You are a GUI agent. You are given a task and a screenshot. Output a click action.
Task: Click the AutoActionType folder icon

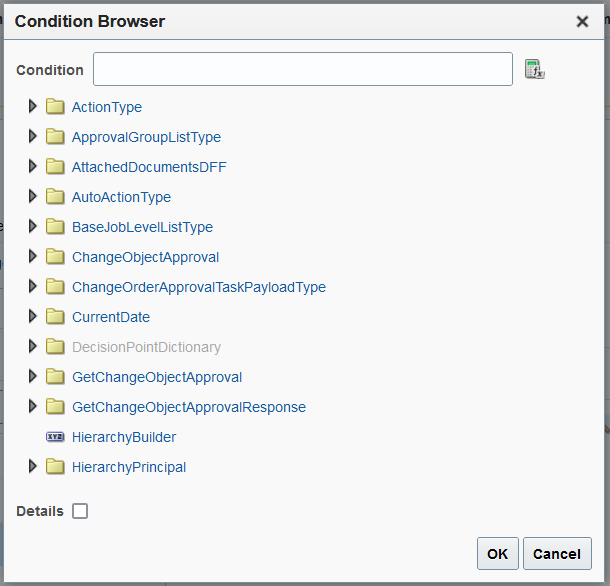(55, 196)
